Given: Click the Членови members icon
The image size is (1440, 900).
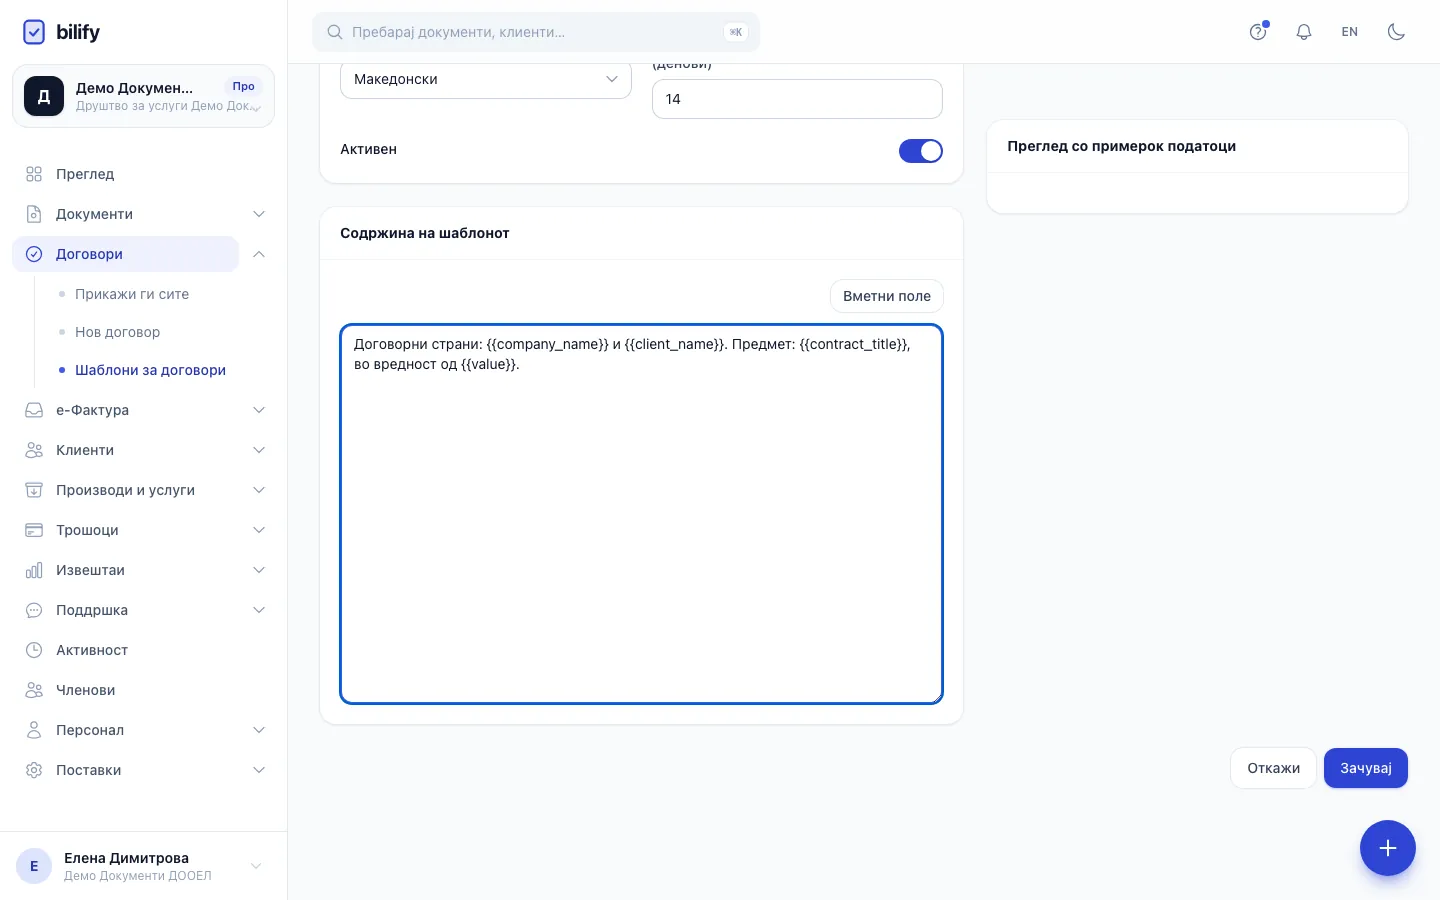Looking at the screenshot, I should (x=34, y=690).
